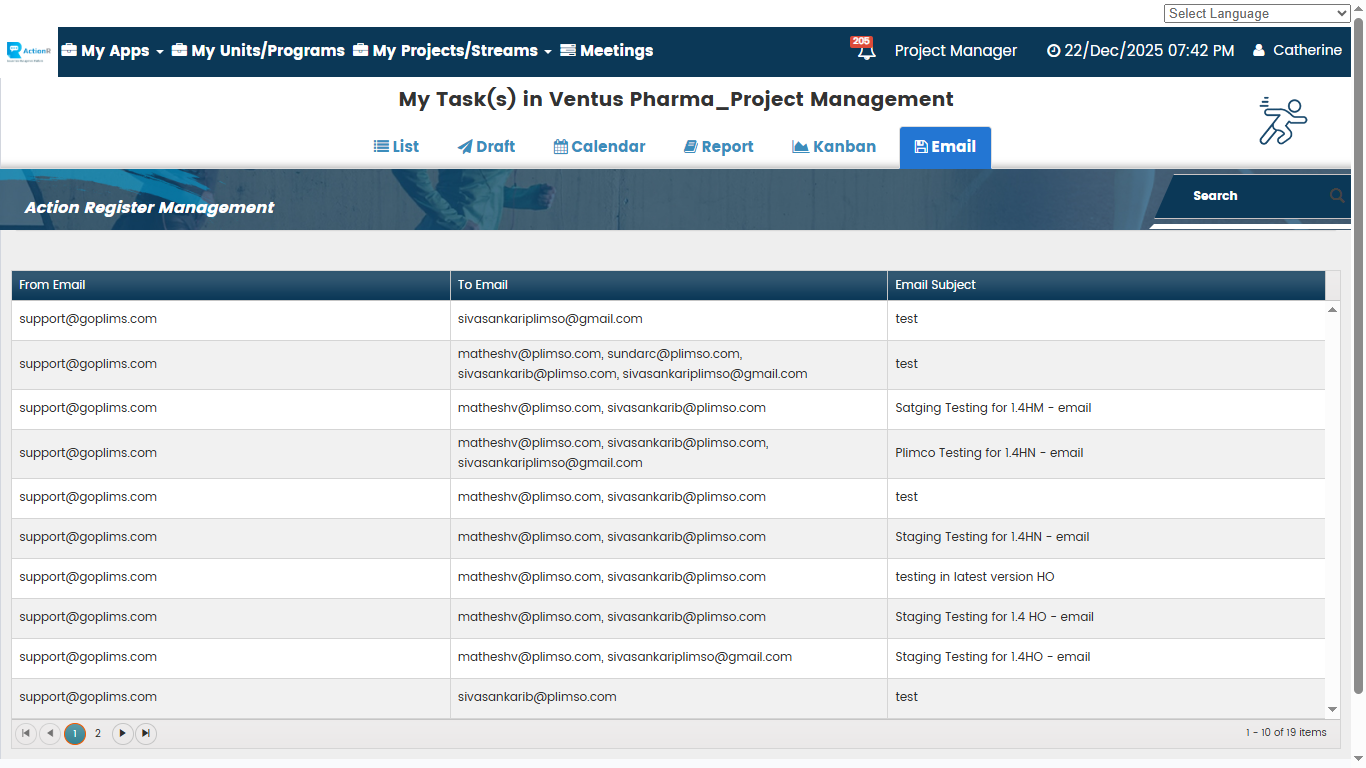
Task: Switch to the Calendar tab
Action: point(599,146)
